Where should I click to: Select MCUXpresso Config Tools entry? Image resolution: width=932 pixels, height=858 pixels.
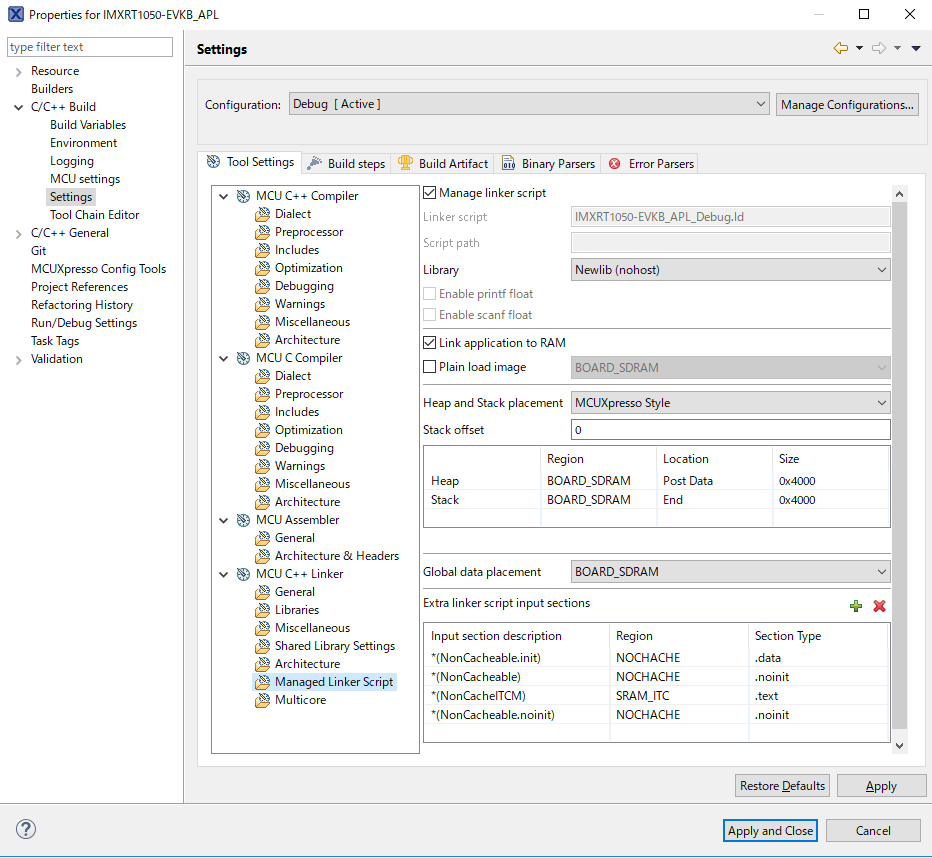(x=99, y=269)
